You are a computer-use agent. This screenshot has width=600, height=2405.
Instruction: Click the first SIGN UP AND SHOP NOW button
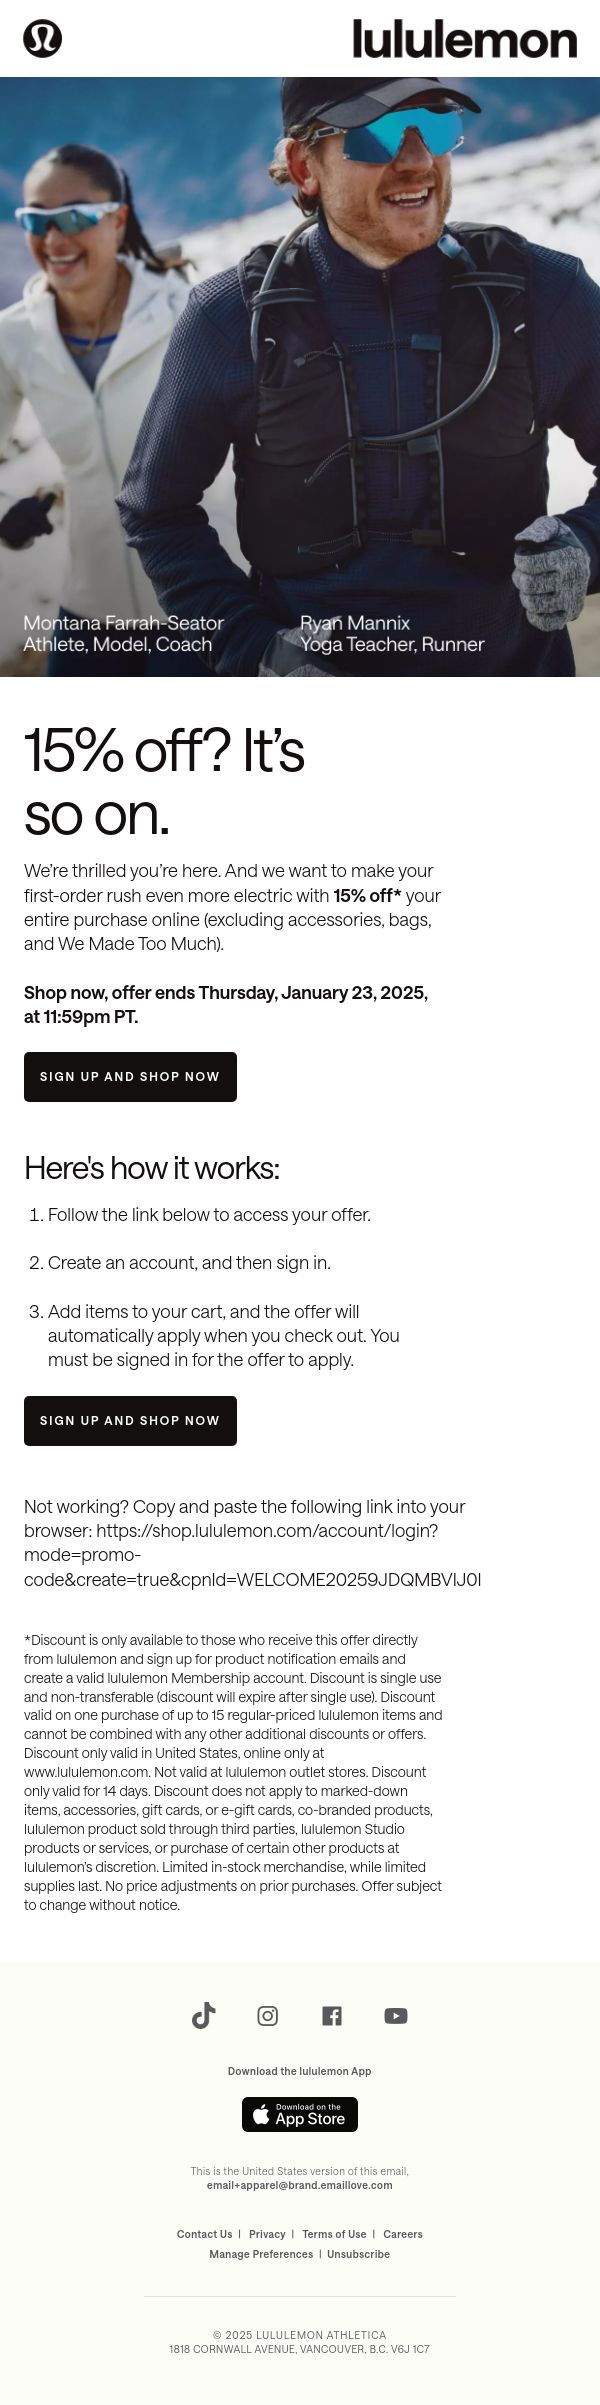130,1077
